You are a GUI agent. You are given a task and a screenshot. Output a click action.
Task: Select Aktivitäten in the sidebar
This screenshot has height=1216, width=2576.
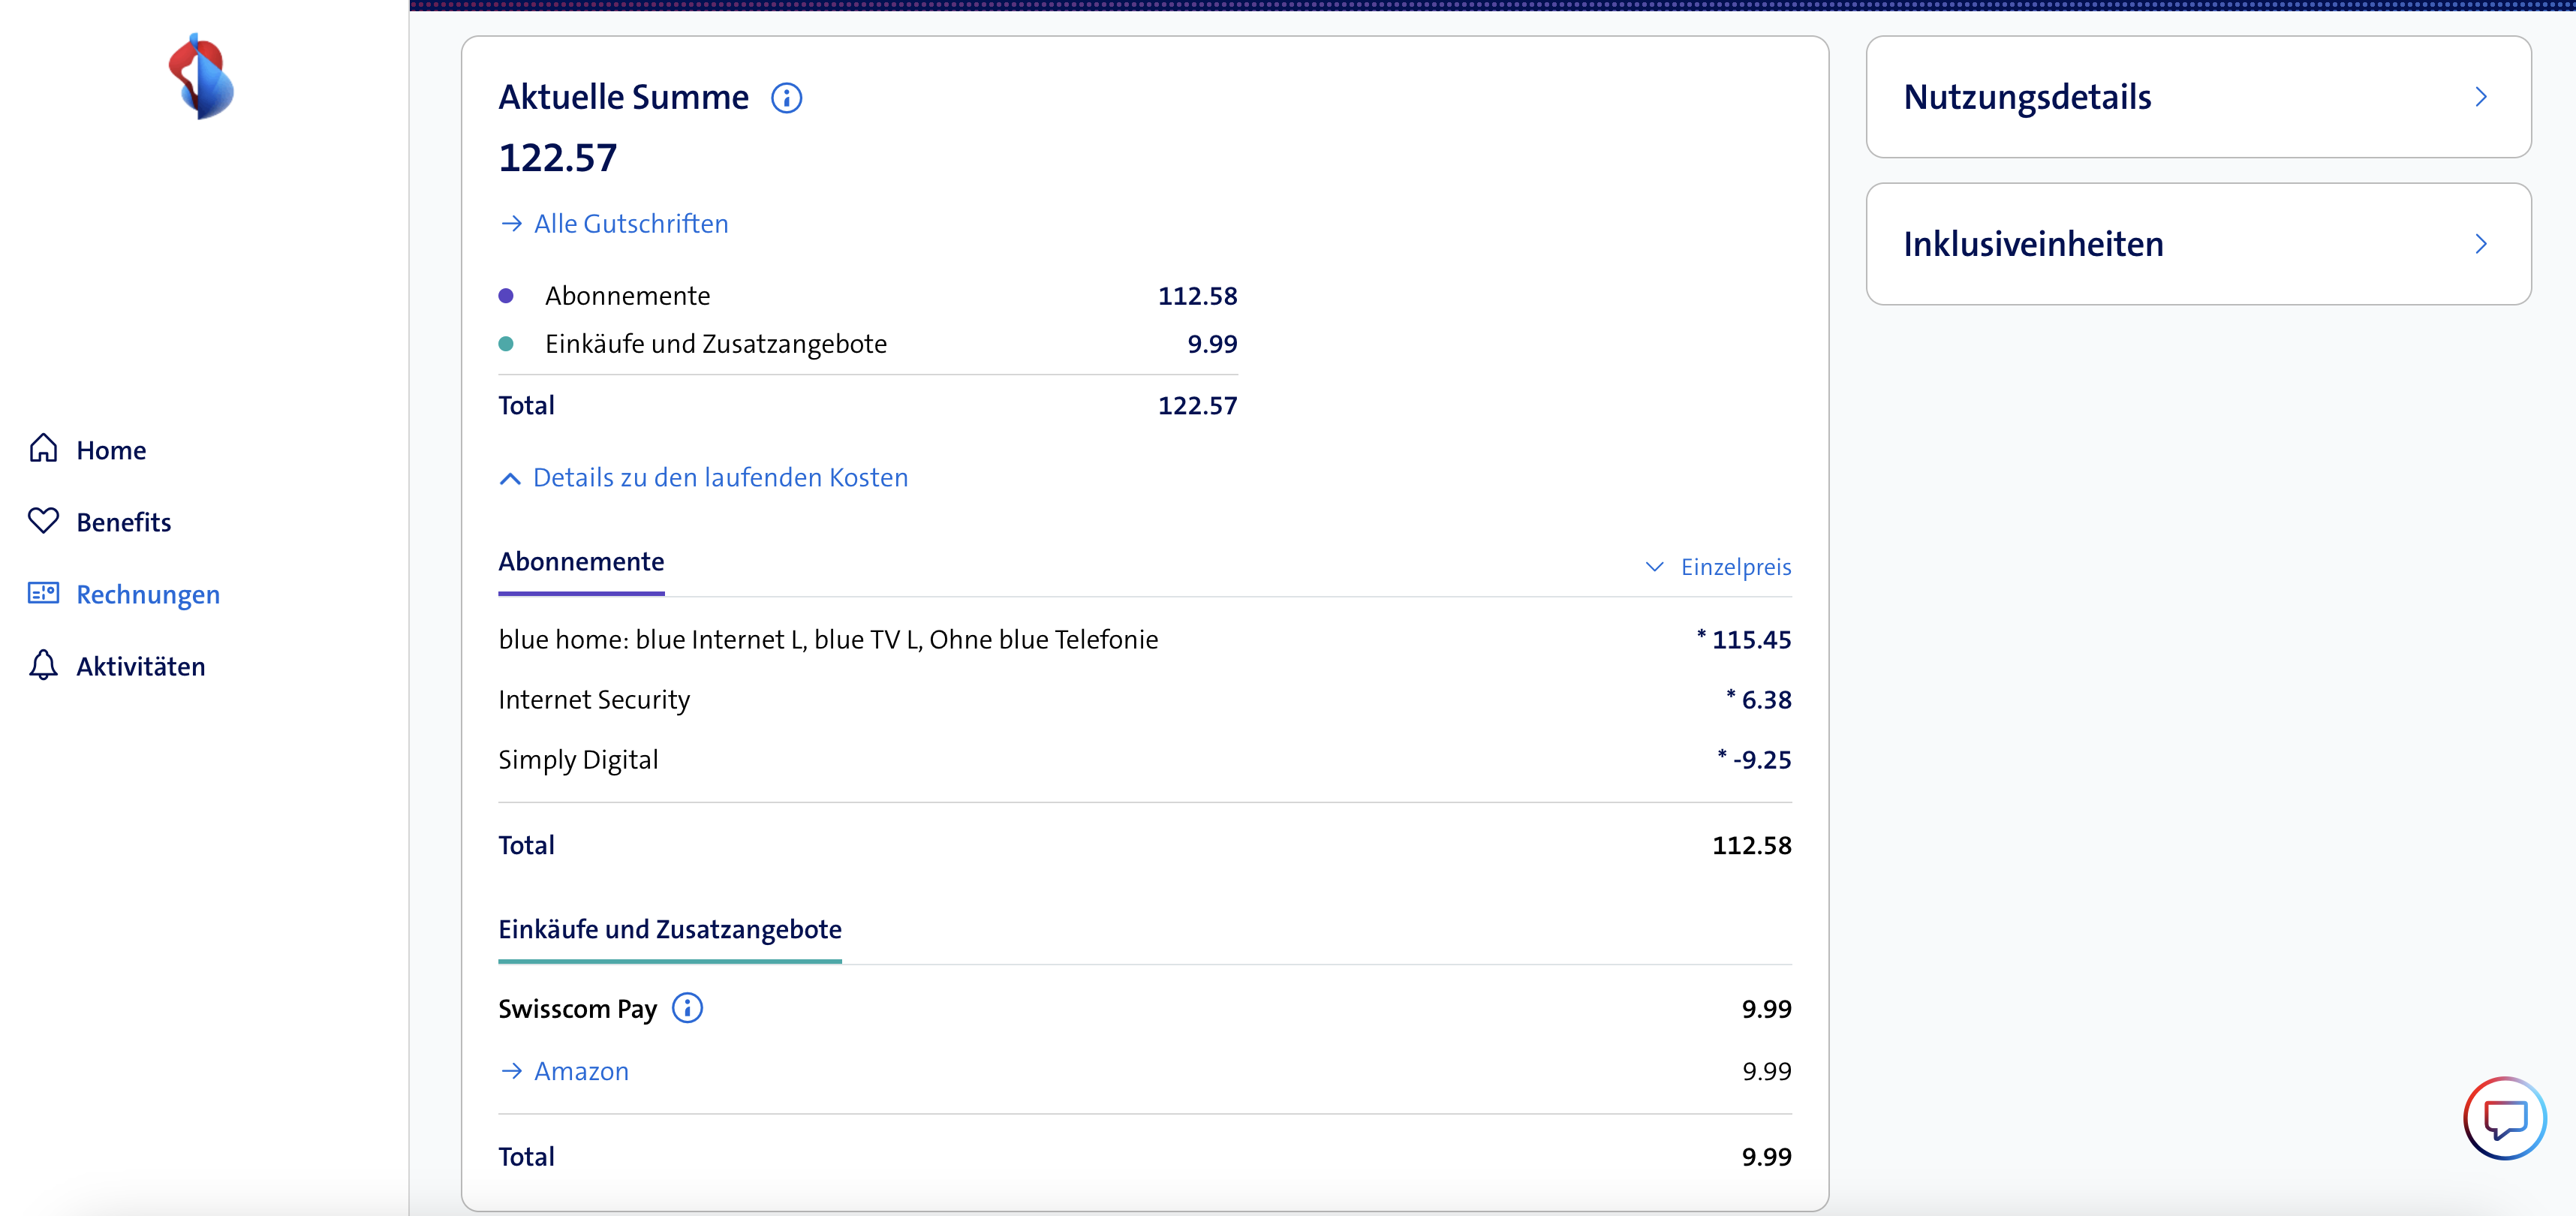141,666
